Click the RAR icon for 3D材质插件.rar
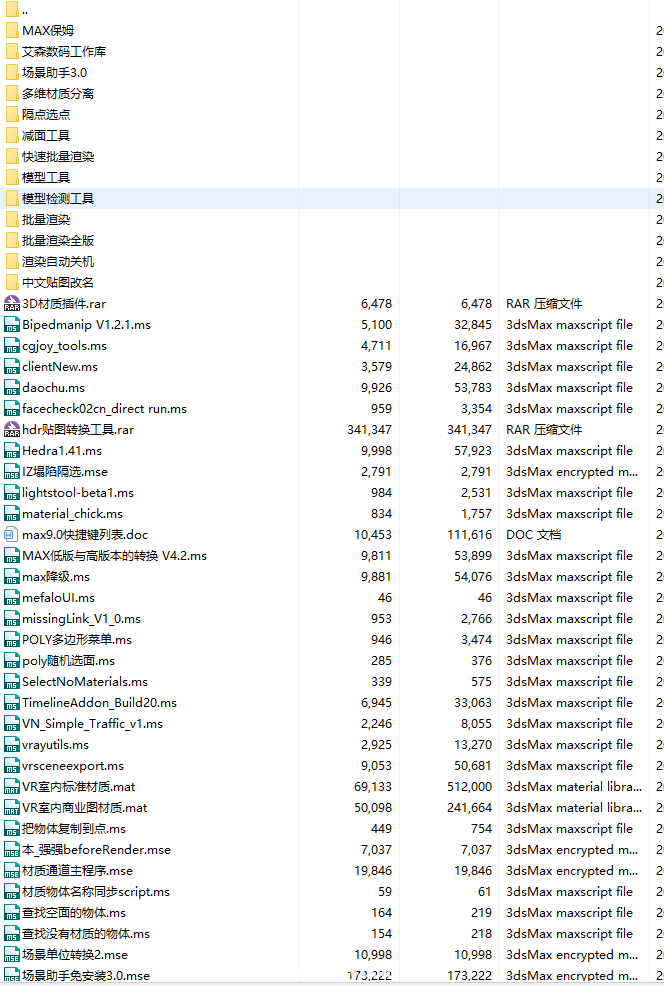The image size is (664, 986). click(x=12, y=304)
